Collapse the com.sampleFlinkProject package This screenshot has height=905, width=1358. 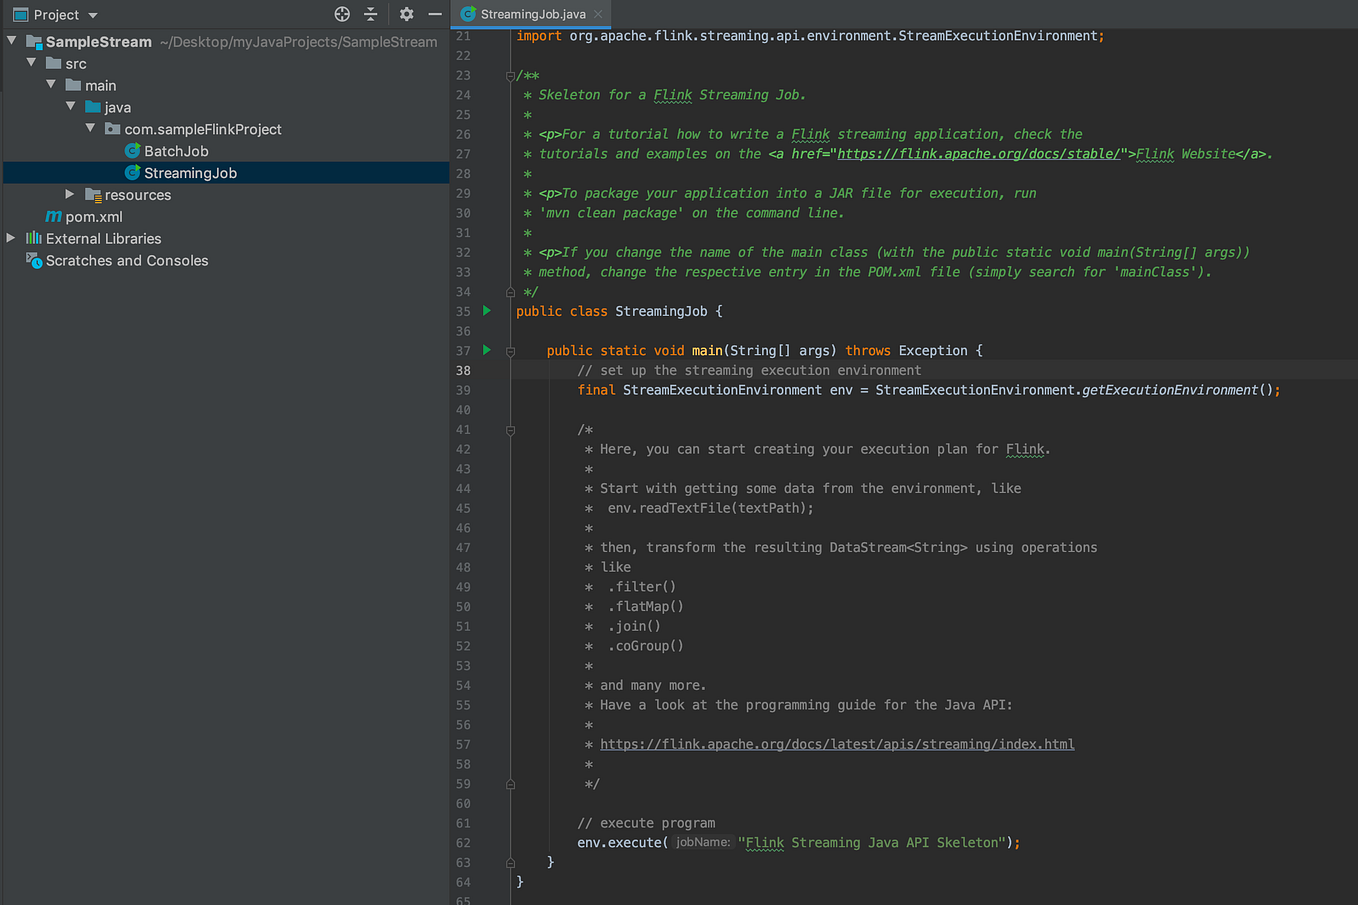point(90,129)
